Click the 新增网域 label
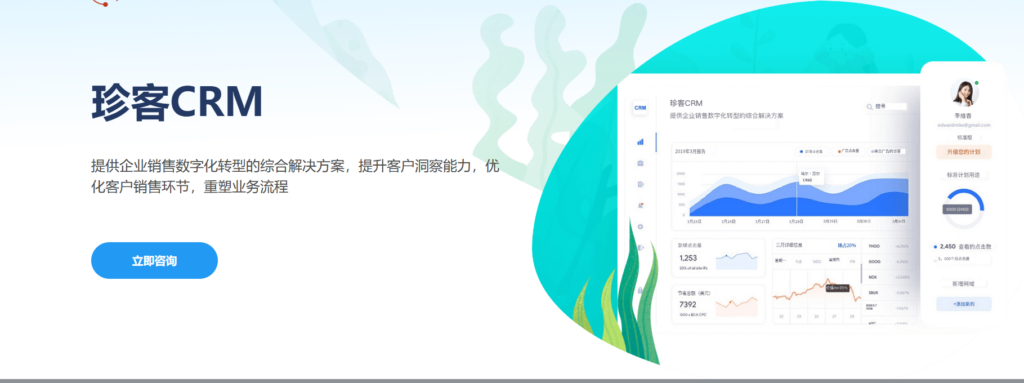 tap(964, 284)
